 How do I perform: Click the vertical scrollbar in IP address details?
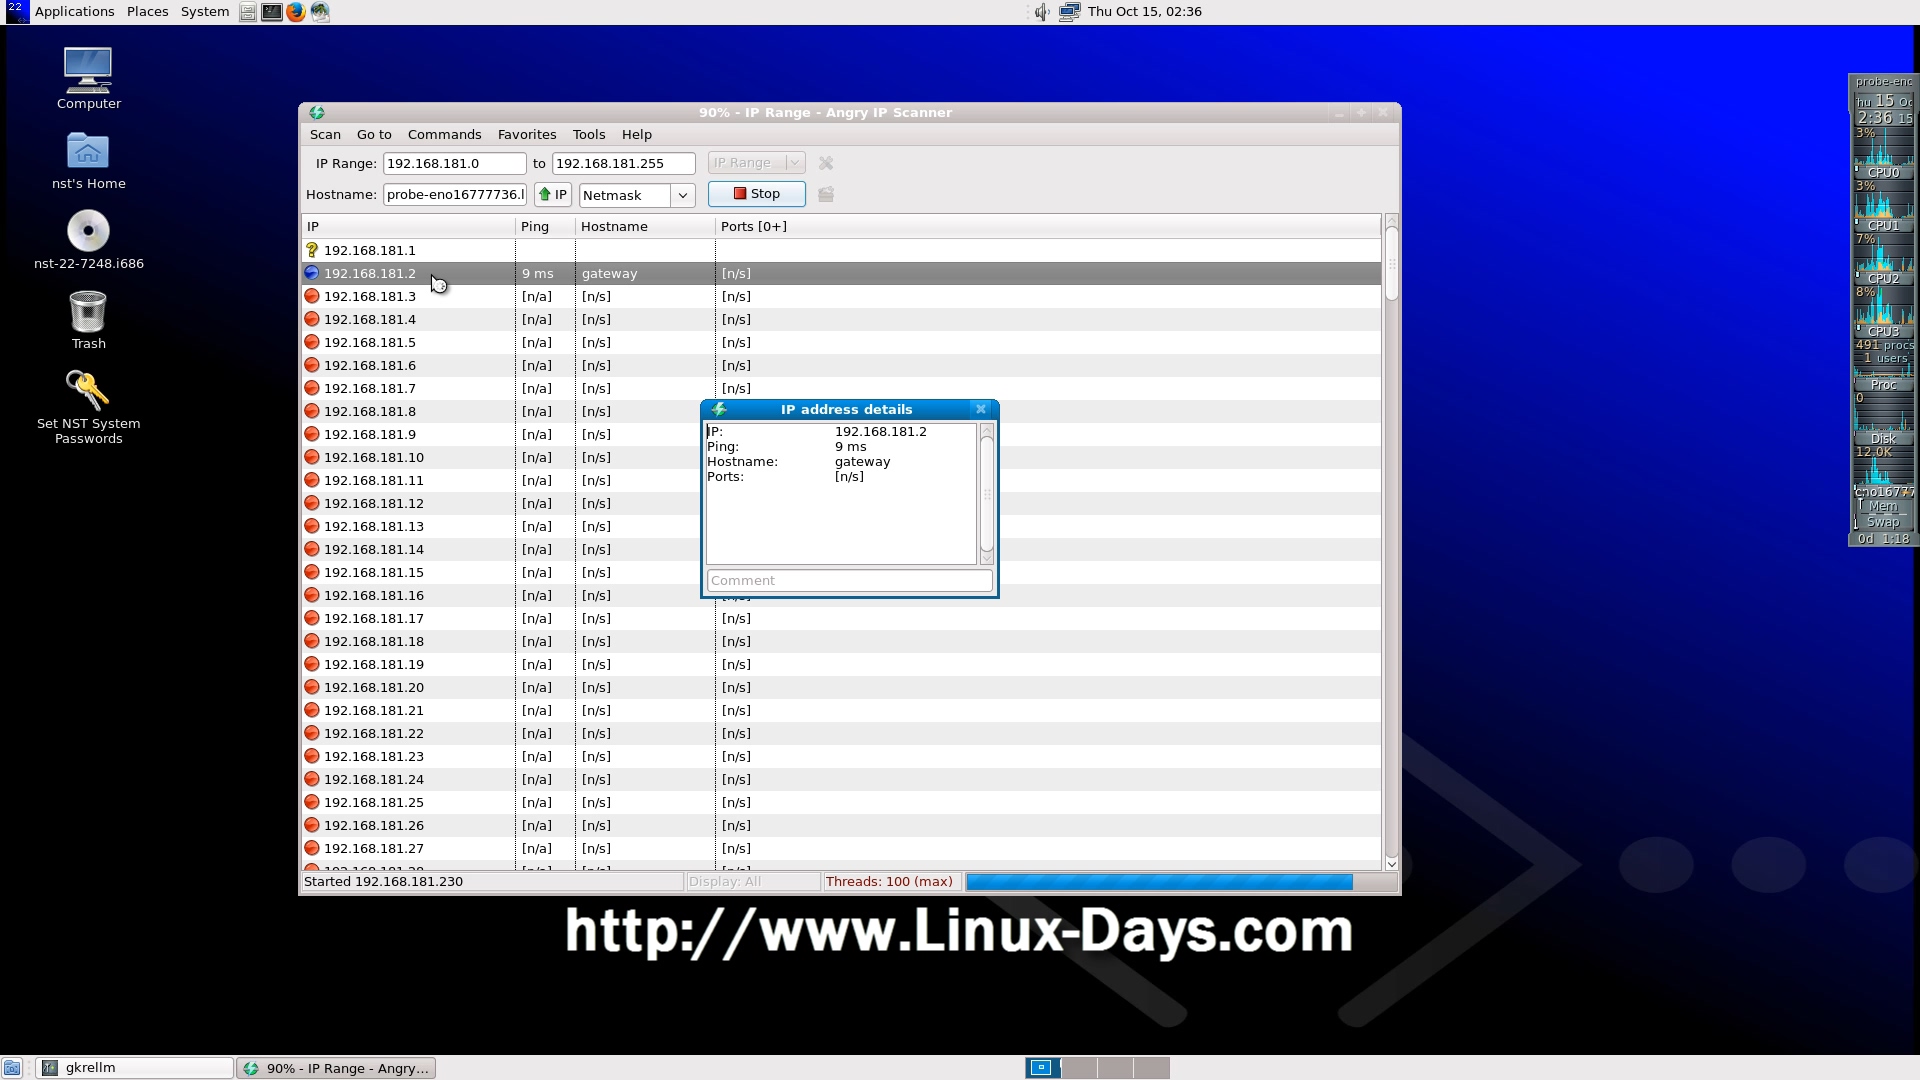coord(987,494)
